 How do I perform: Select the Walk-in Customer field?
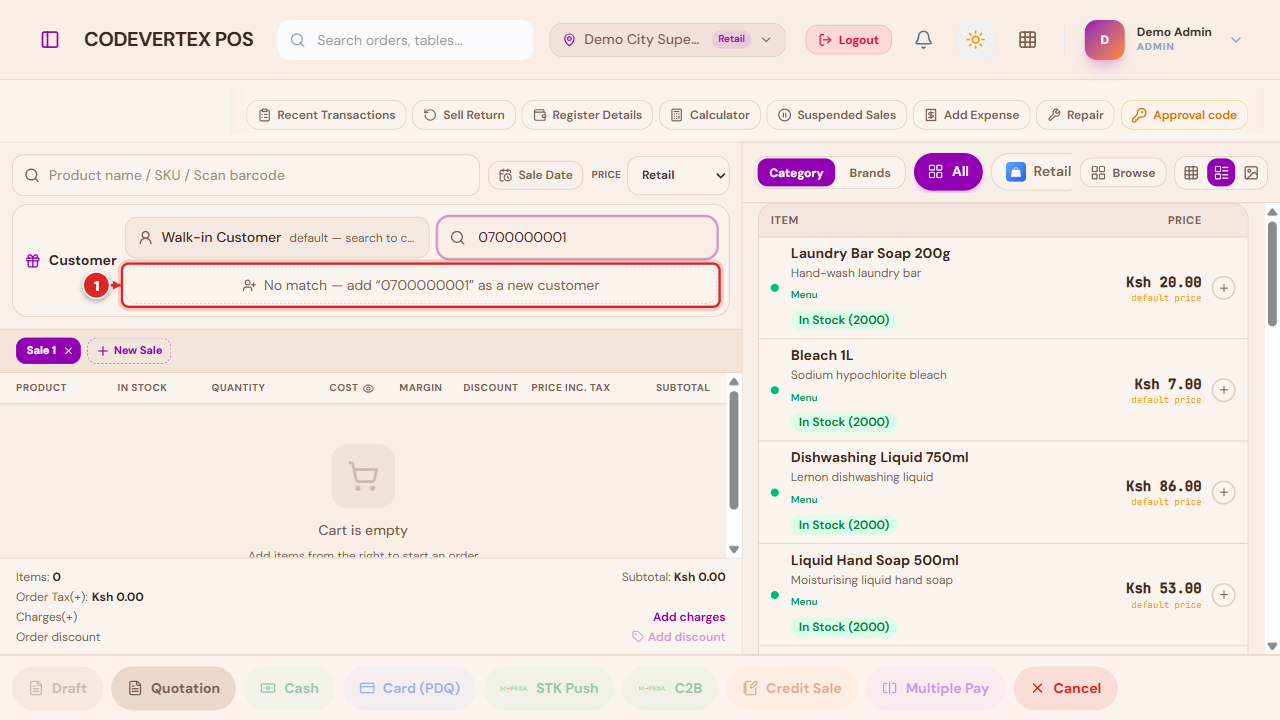(x=277, y=238)
